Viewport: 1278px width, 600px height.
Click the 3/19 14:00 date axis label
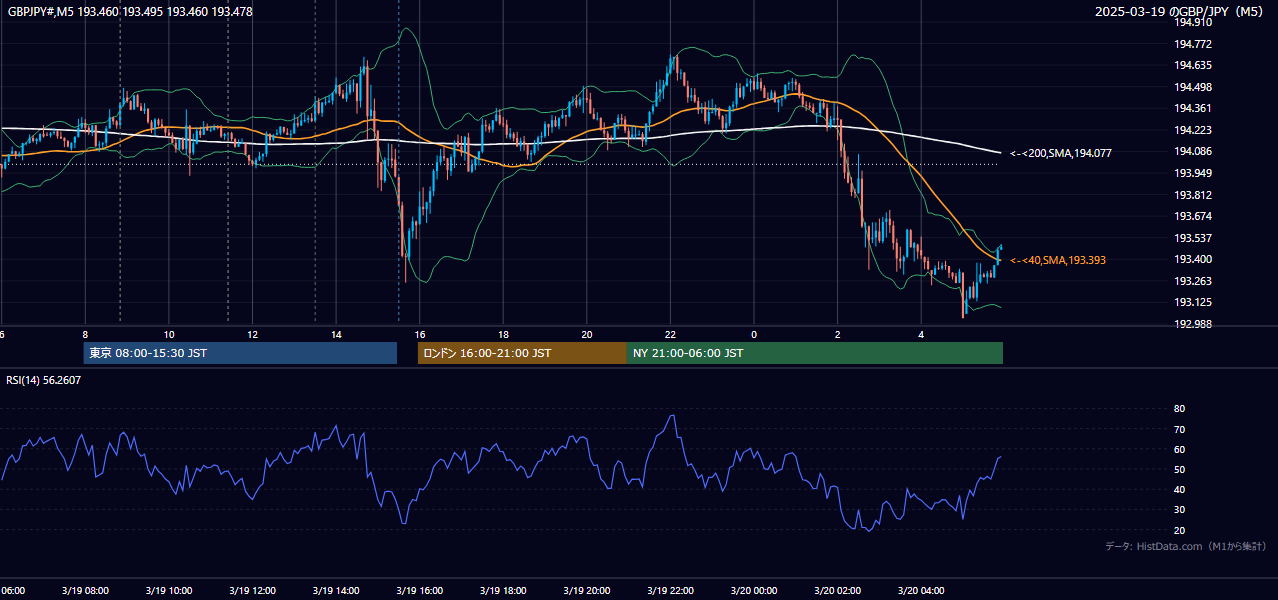pyautogui.click(x=335, y=591)
